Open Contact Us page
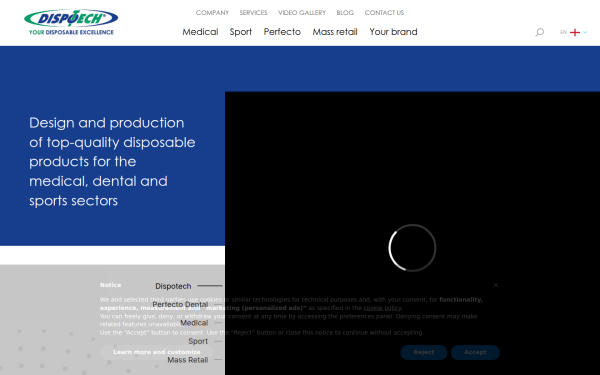Image resolution: width=600 pixels, height=375 pixels. coord(384,13)
